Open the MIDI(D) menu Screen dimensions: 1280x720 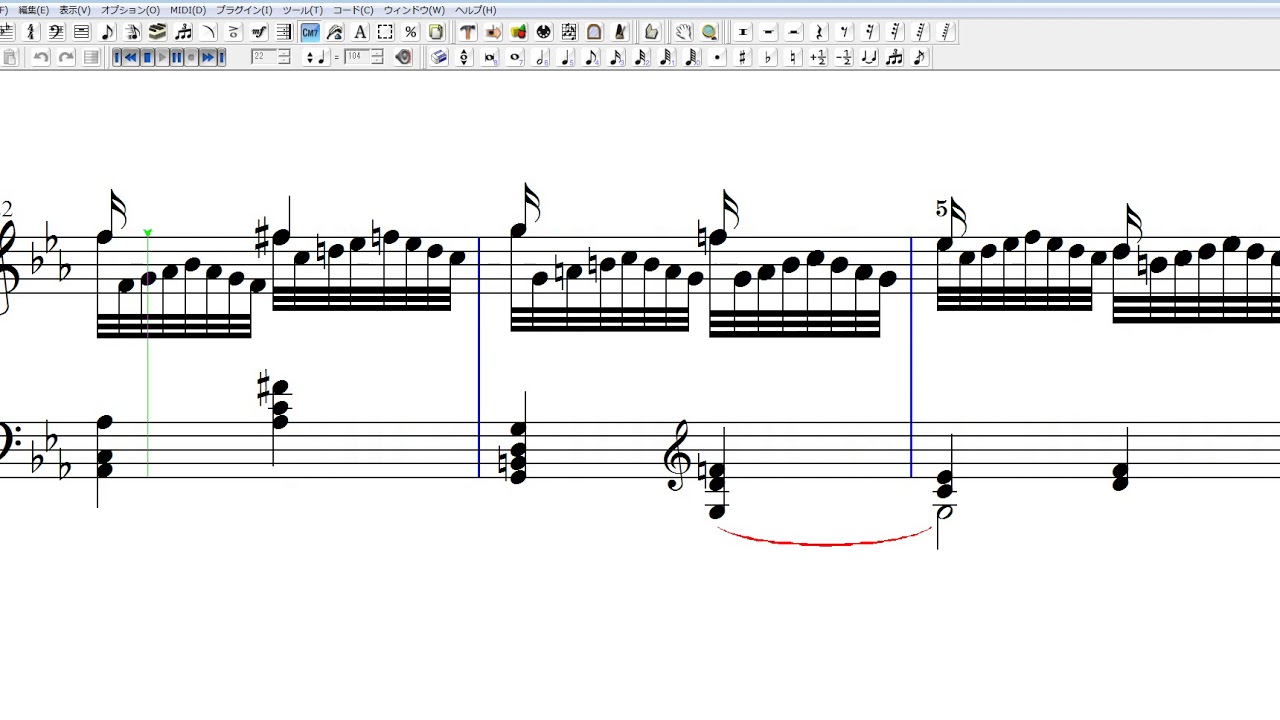coord(188,10)
